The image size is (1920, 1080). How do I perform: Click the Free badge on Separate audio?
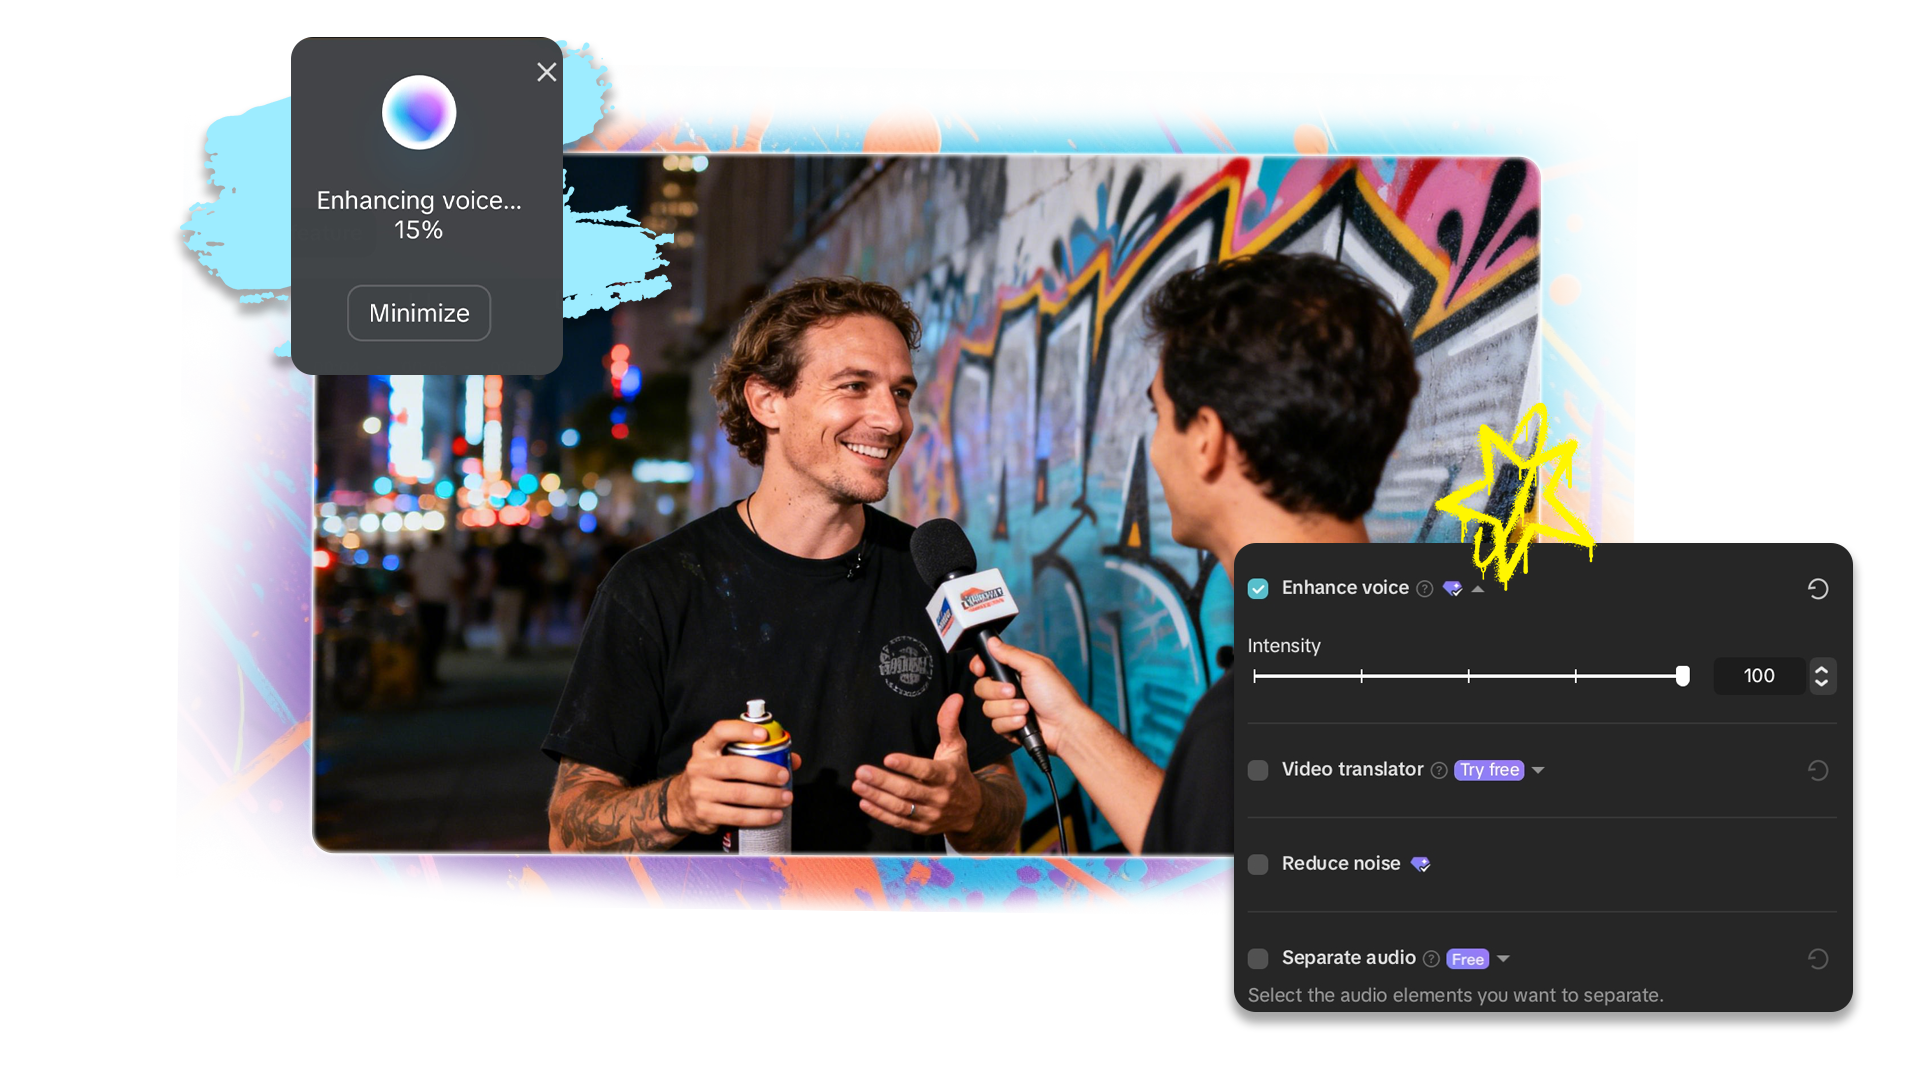(1467, 958)
